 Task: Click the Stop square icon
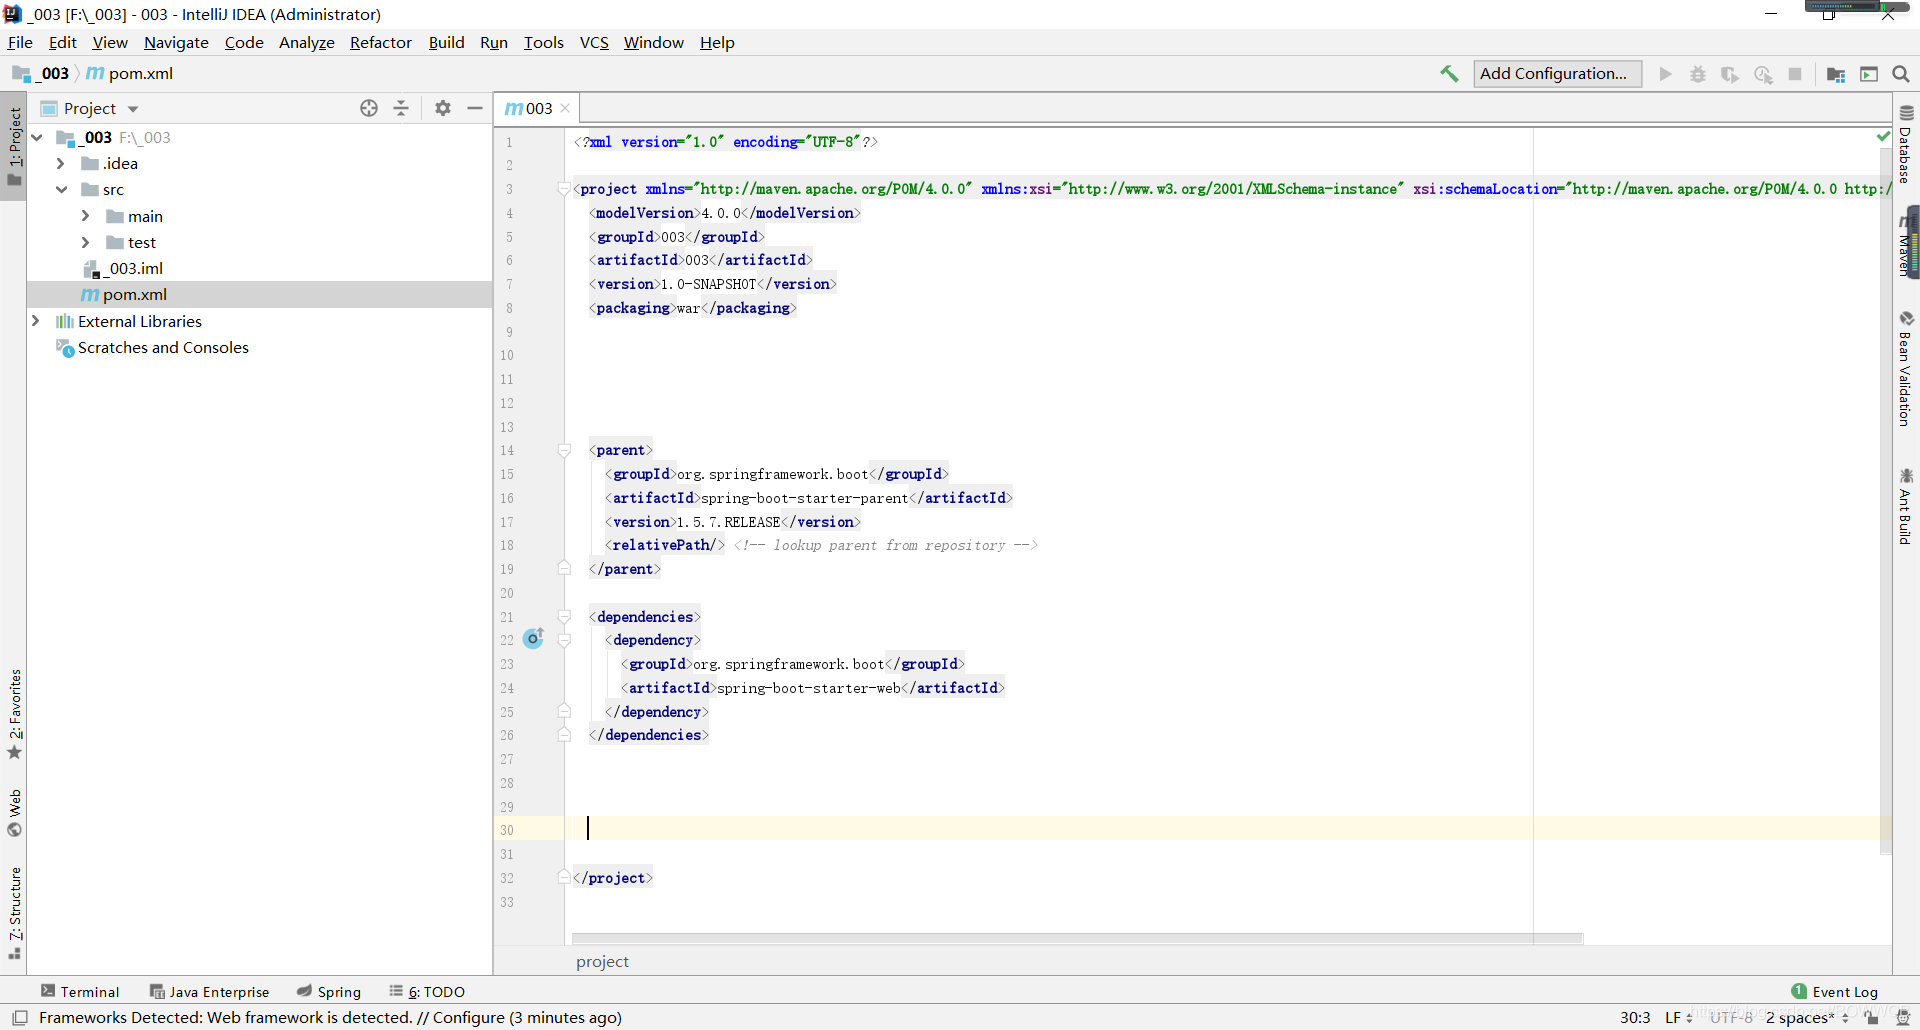[x=1795, y=74]
